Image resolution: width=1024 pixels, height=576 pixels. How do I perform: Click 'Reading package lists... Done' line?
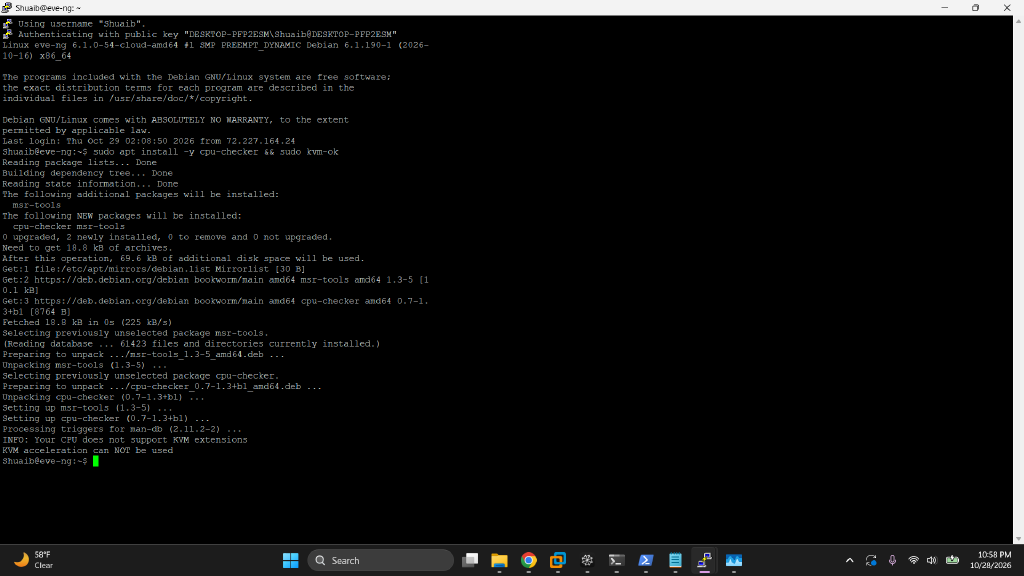pos(80,163)
